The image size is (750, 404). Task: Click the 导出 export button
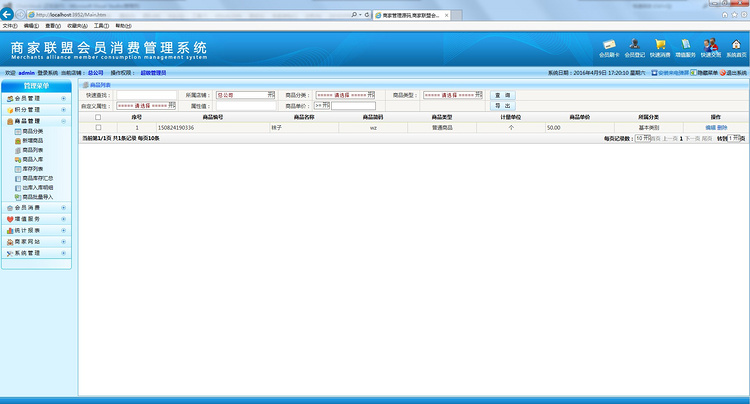coord(503,106)
